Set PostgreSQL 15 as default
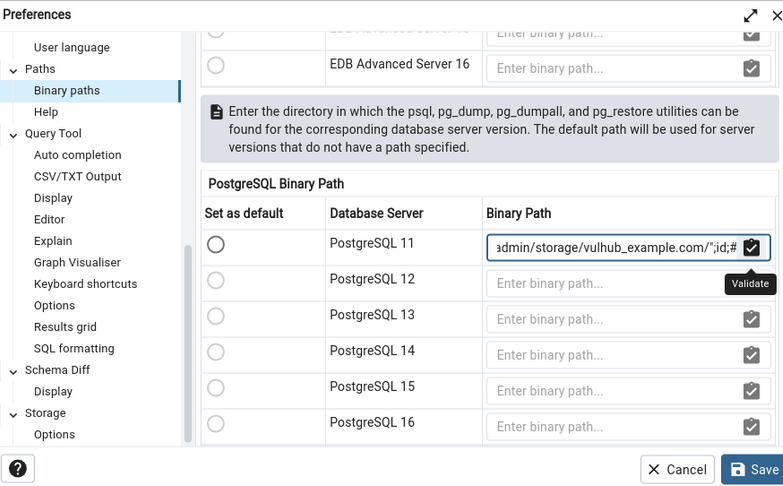This screenshot has width=783, height=486. click(216, 388)
